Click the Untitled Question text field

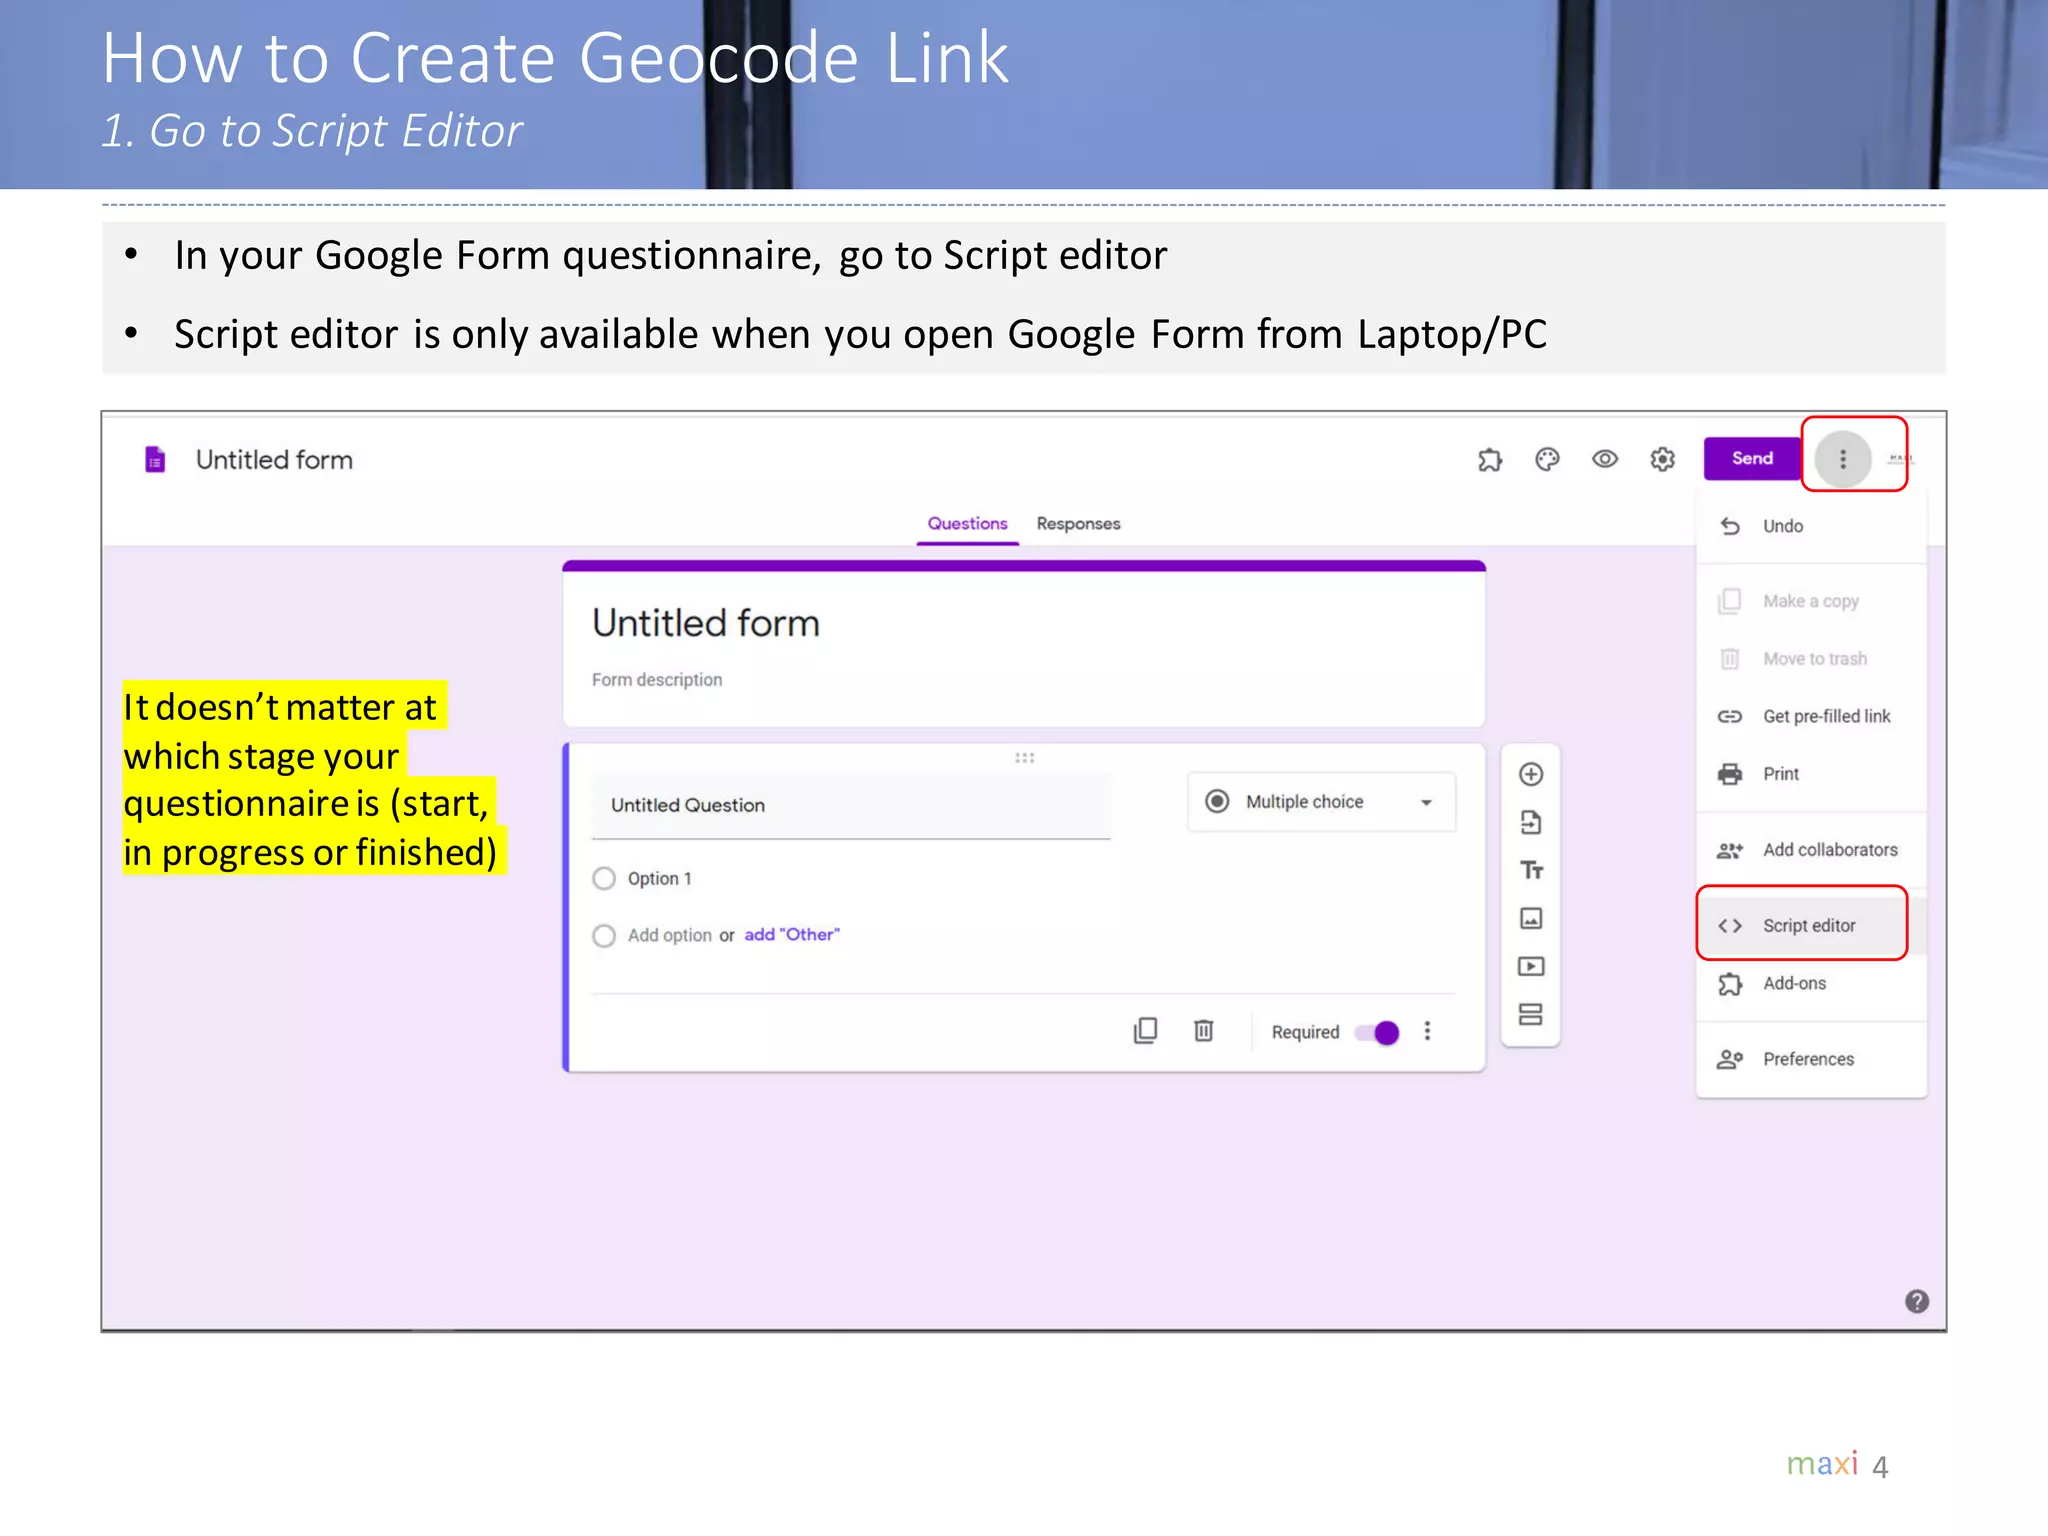pyautogui.click(x=850, y=805)
